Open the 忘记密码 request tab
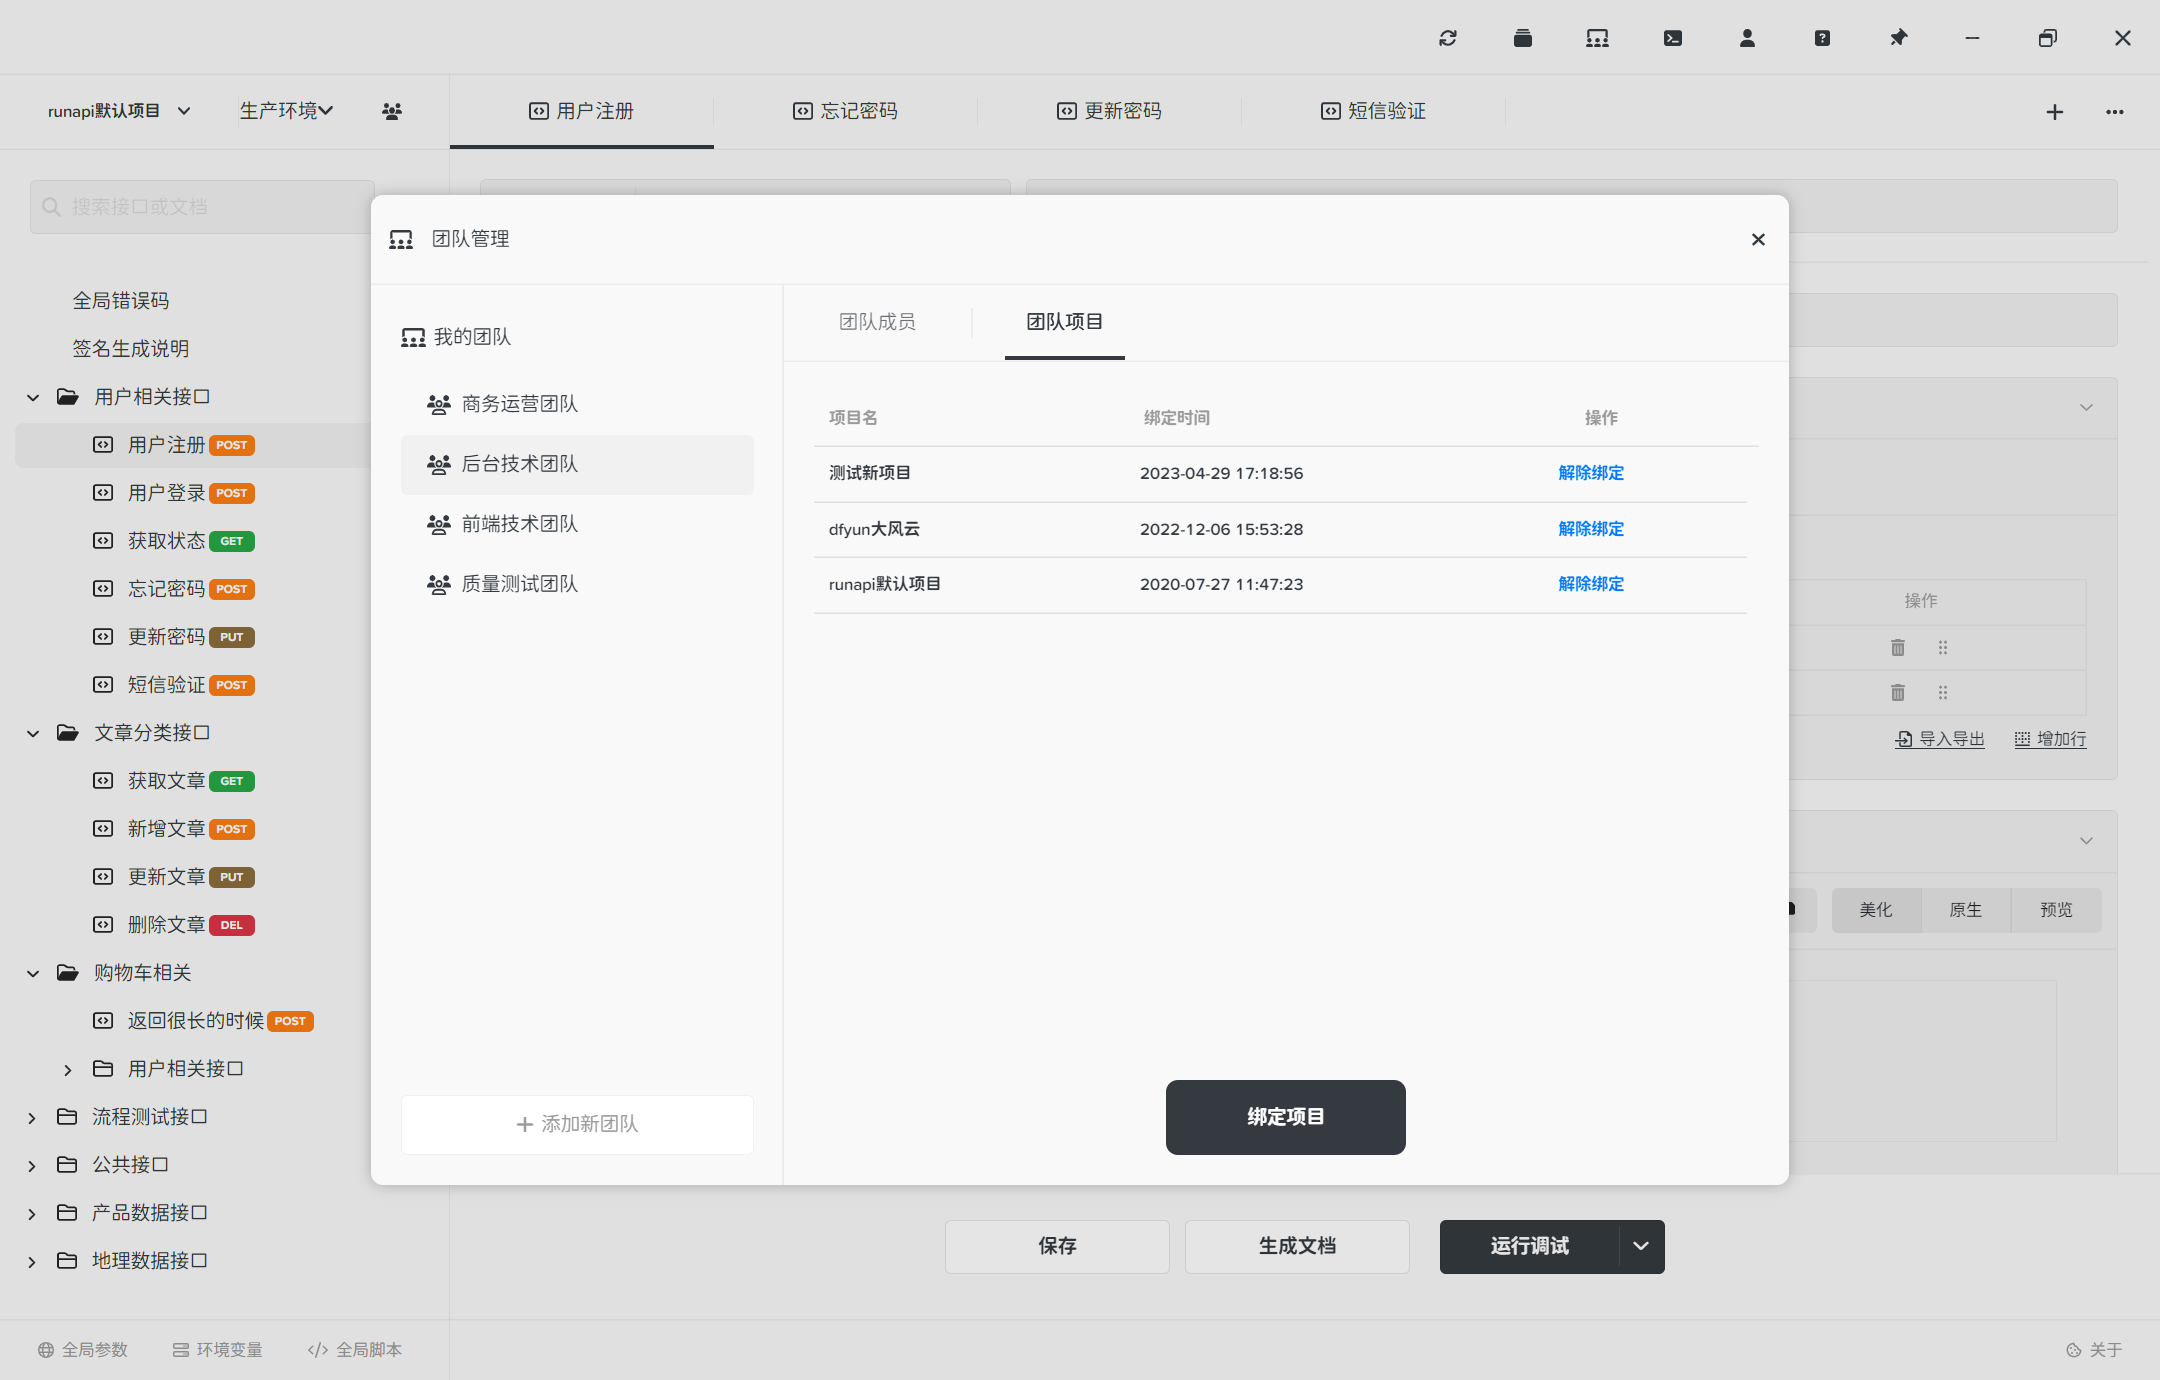This screenshot has height=1380, width=2160. click(845, 111)
